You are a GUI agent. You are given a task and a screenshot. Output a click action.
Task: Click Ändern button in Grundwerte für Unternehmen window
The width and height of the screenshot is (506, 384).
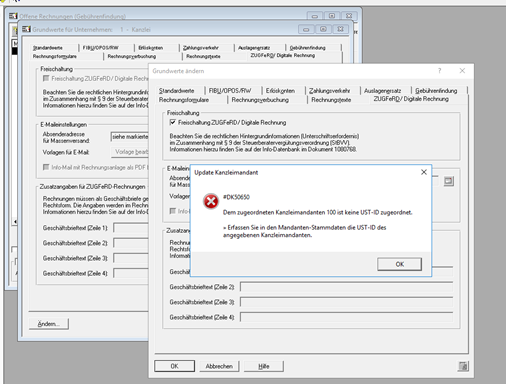click(x=49, y=324)
